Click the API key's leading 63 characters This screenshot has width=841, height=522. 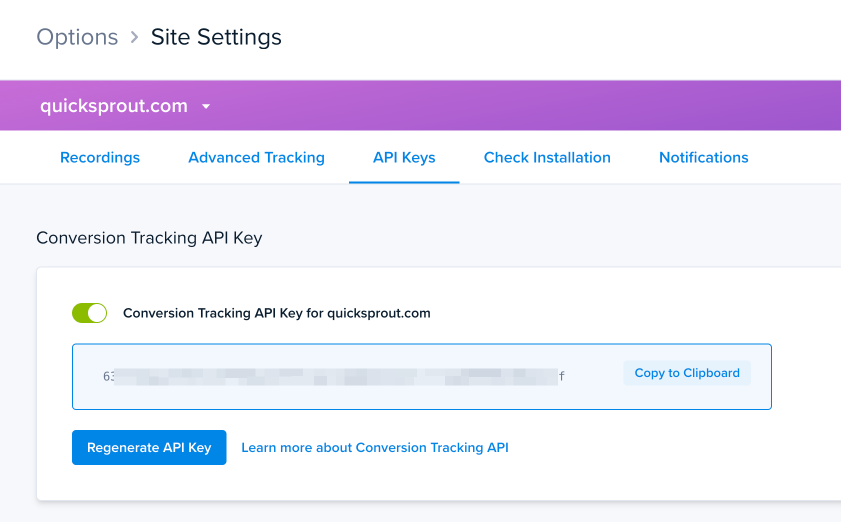(x=109, y=377)
